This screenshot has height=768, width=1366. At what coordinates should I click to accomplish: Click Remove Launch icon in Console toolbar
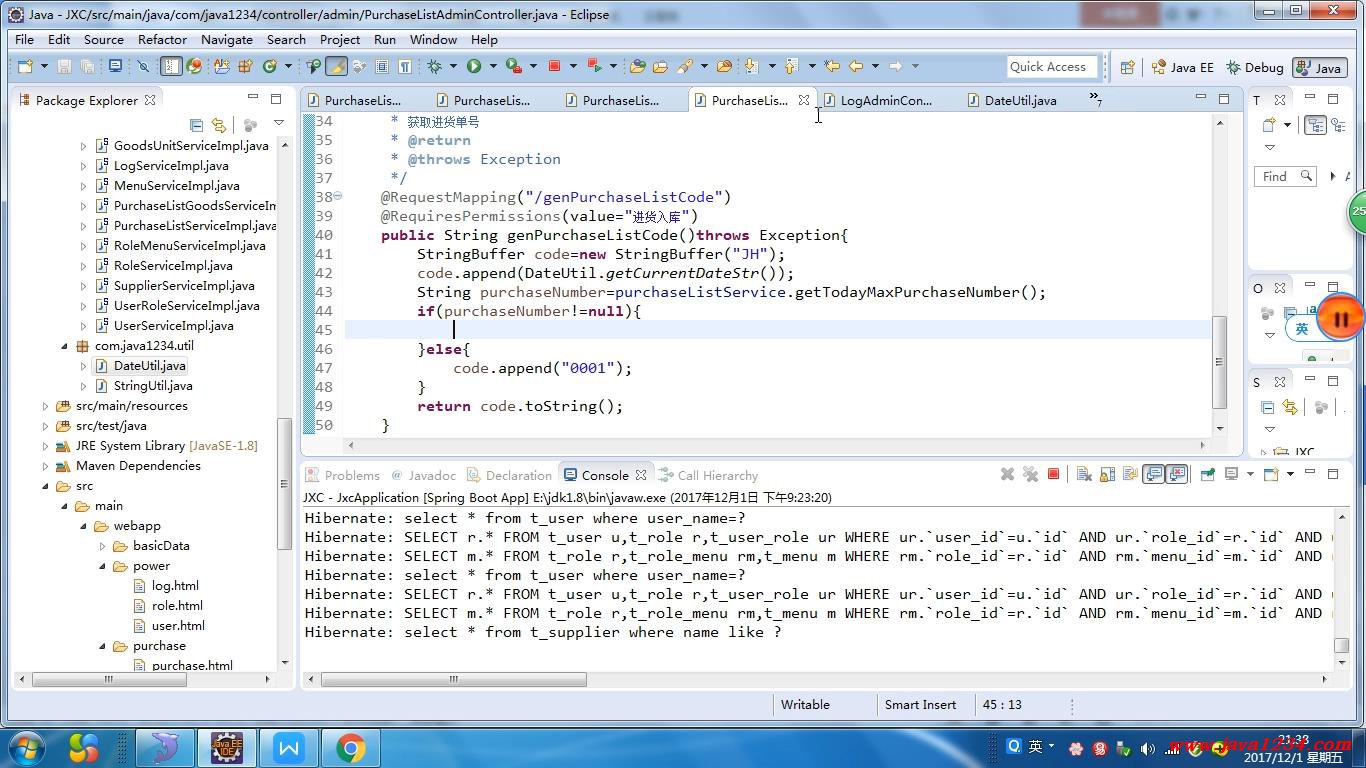pyautogui.click(x=1007, y=474)
